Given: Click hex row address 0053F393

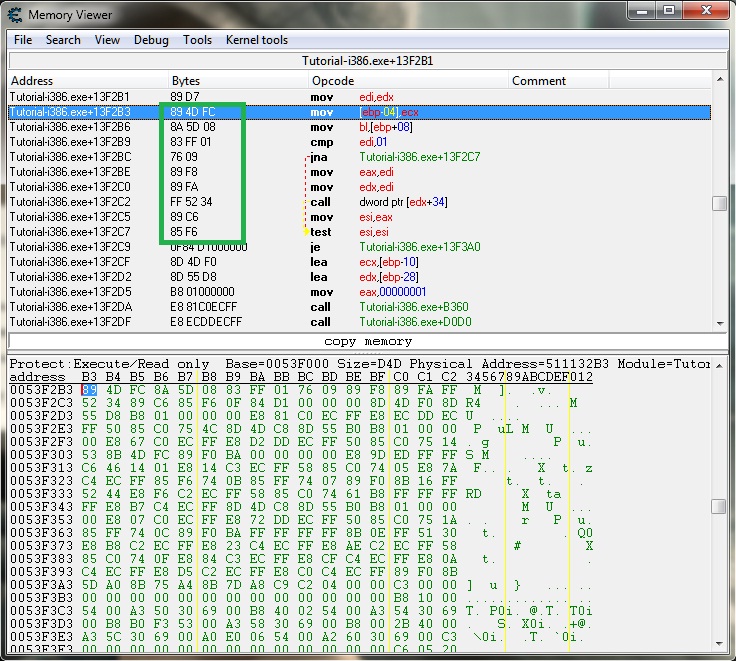Looking at the screenshot, I should 41,572.
